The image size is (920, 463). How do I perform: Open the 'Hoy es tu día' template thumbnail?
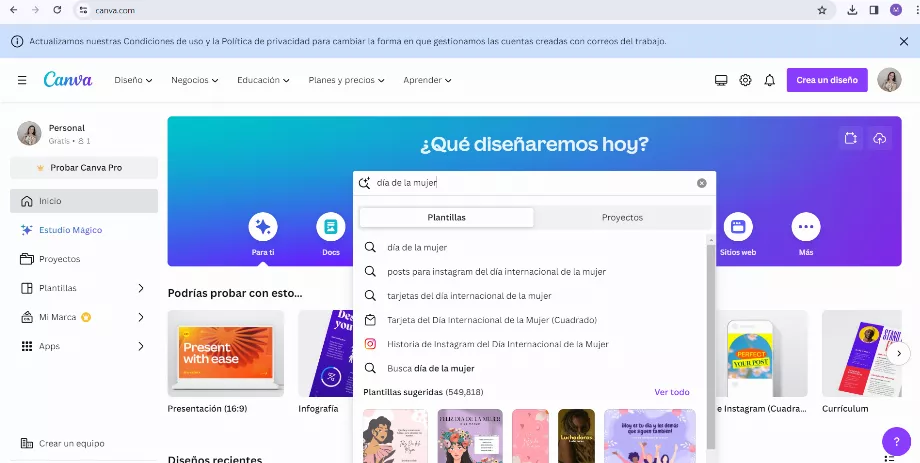[x=650, y=436]
